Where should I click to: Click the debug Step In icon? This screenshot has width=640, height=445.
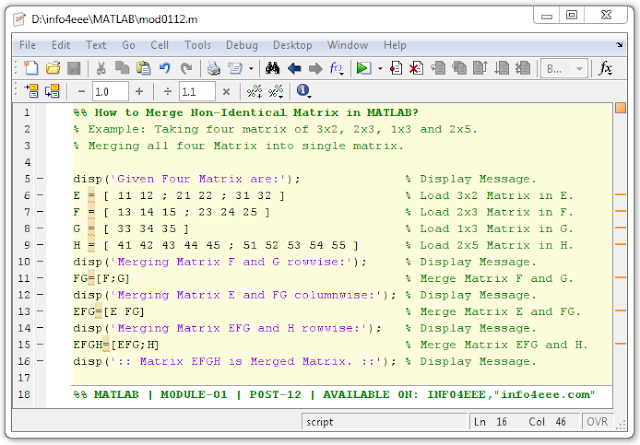(460, 68)
